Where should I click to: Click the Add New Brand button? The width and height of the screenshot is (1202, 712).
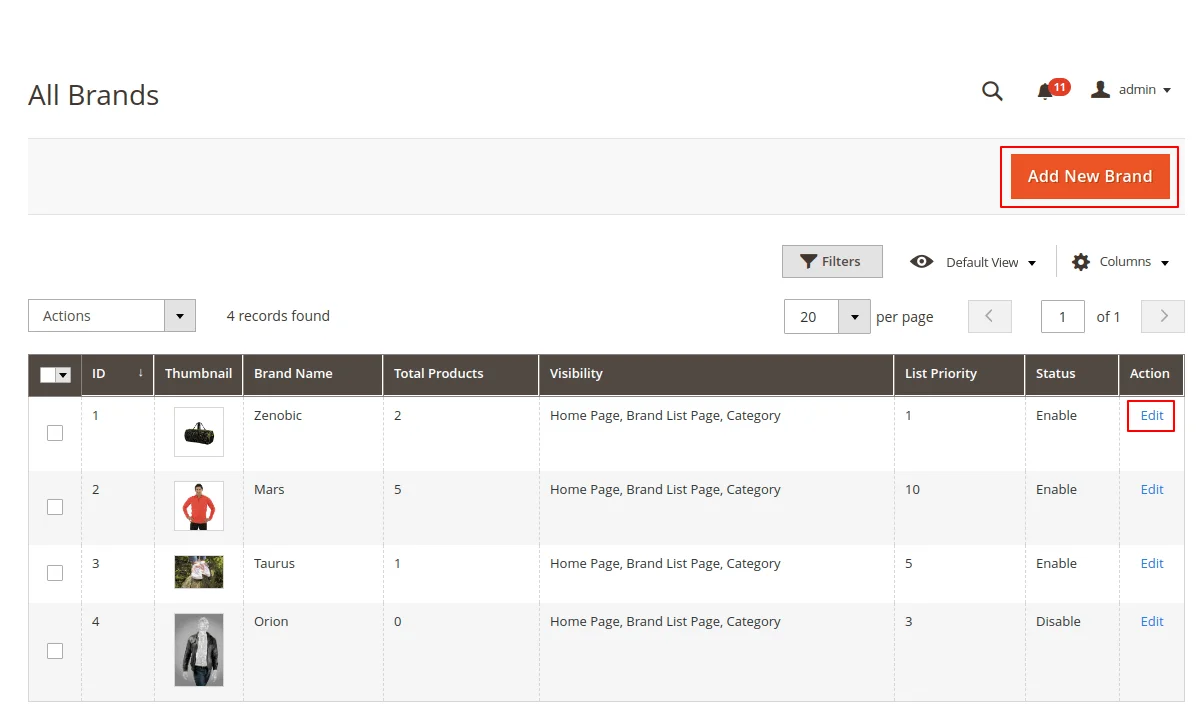coord(1089,177)
